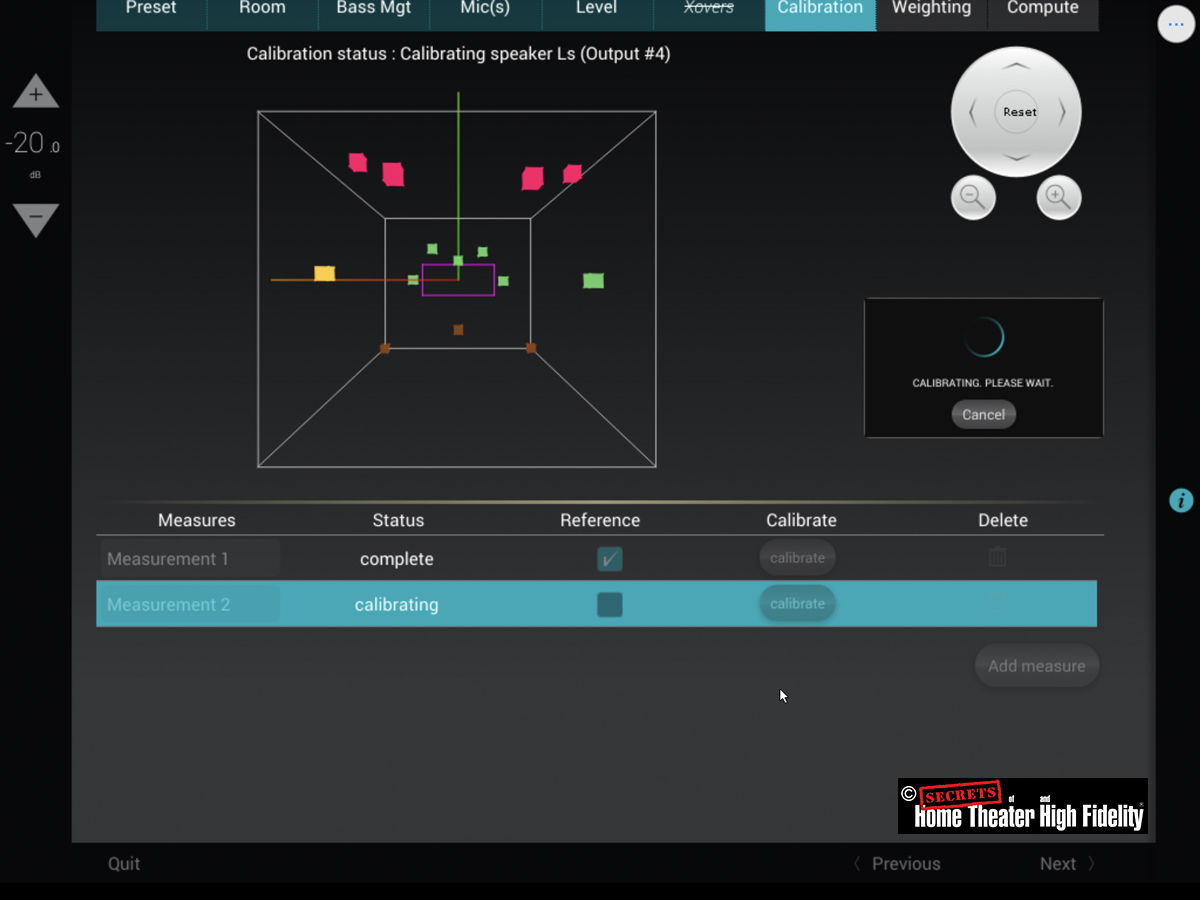1200x900 pixels.
Task: Switch to the Weighting tab
Action: click(x=931, y=10)
